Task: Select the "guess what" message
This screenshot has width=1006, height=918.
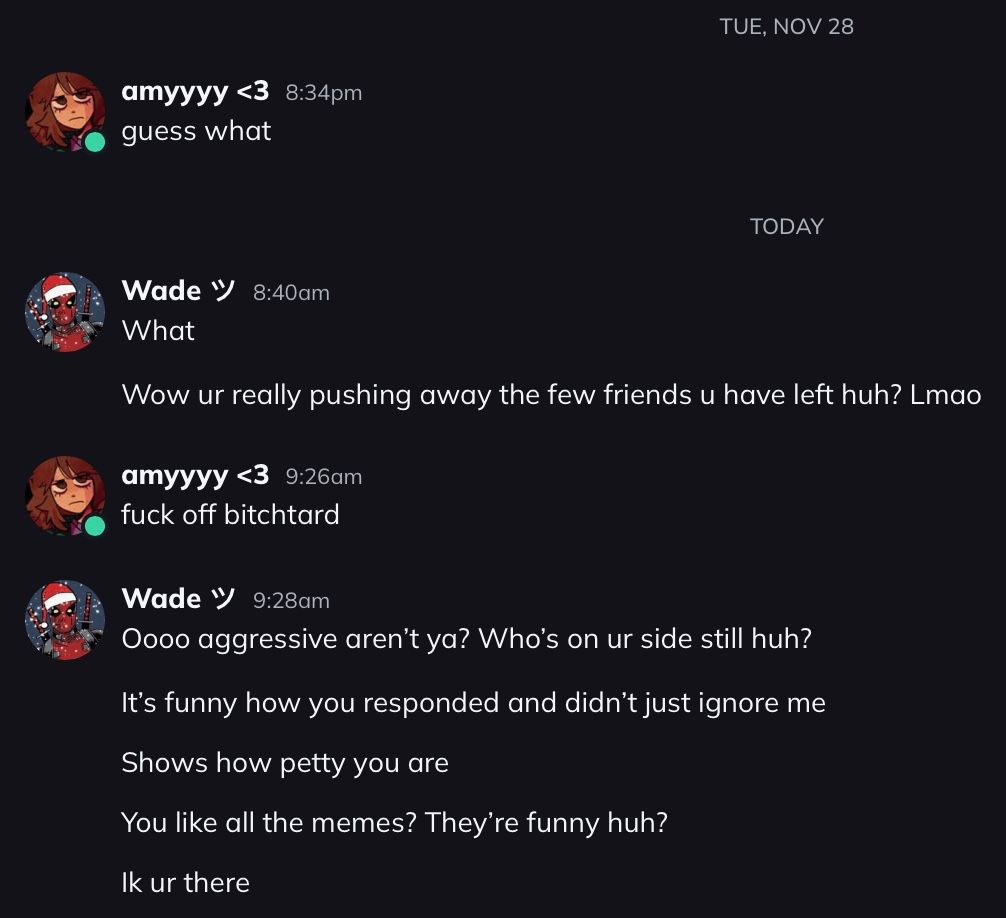Action: tap(196, 131)
